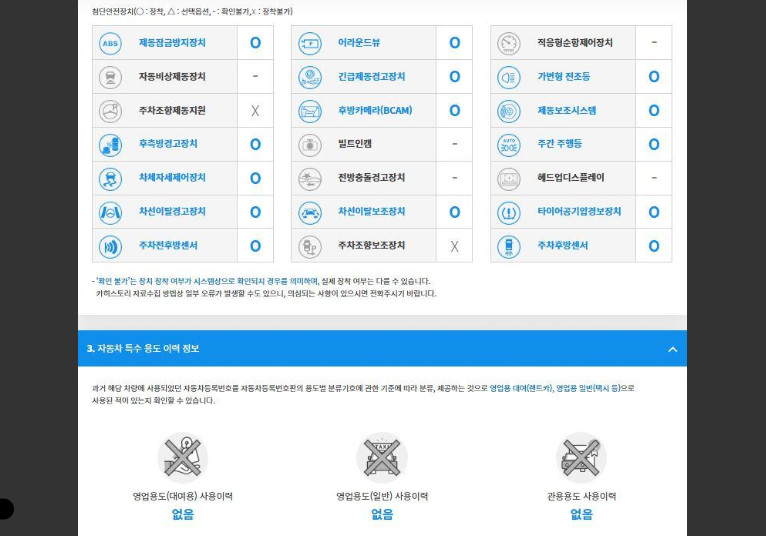Click the 어라운드뷰 icon
The image size is (766, 536).
pyautogui.click(x=310, y=43)
